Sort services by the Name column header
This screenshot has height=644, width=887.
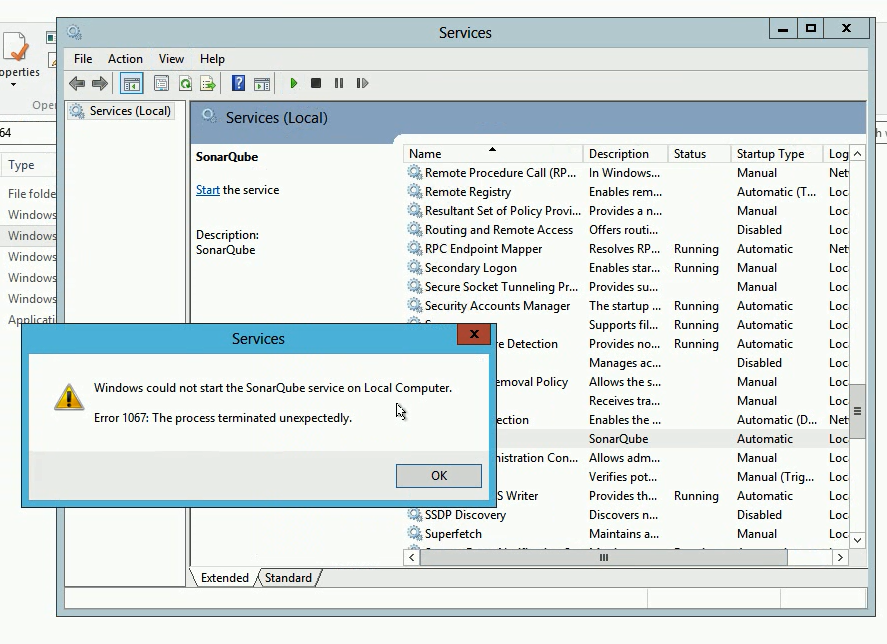(493, 154)
